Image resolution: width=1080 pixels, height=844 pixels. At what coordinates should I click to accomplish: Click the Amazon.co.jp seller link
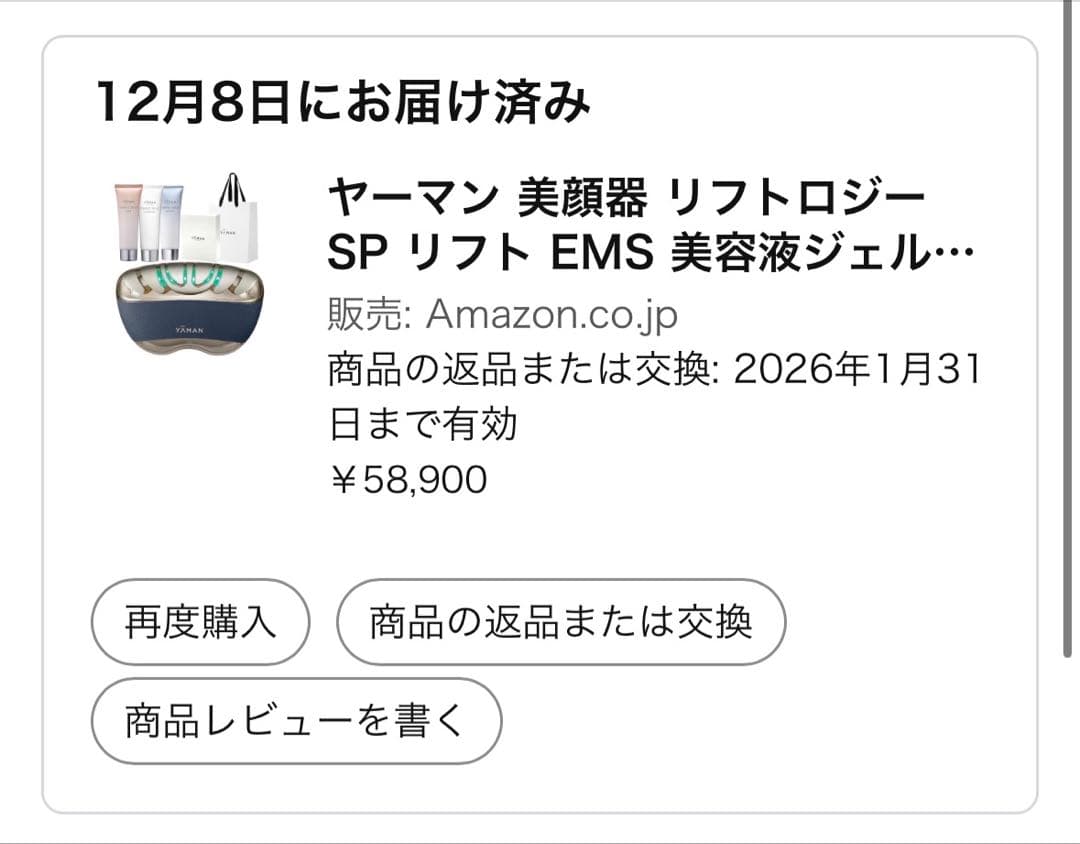tap(550, 313)
